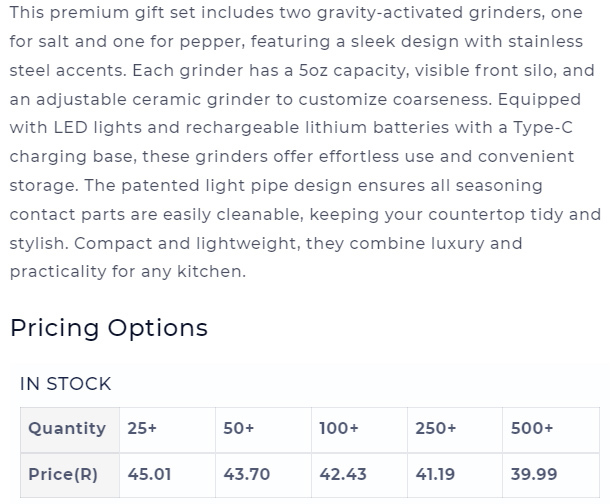This screenshot has width=615, height=504.
Task: Select the 25+ quantity cell
Action: coord(167,429)
